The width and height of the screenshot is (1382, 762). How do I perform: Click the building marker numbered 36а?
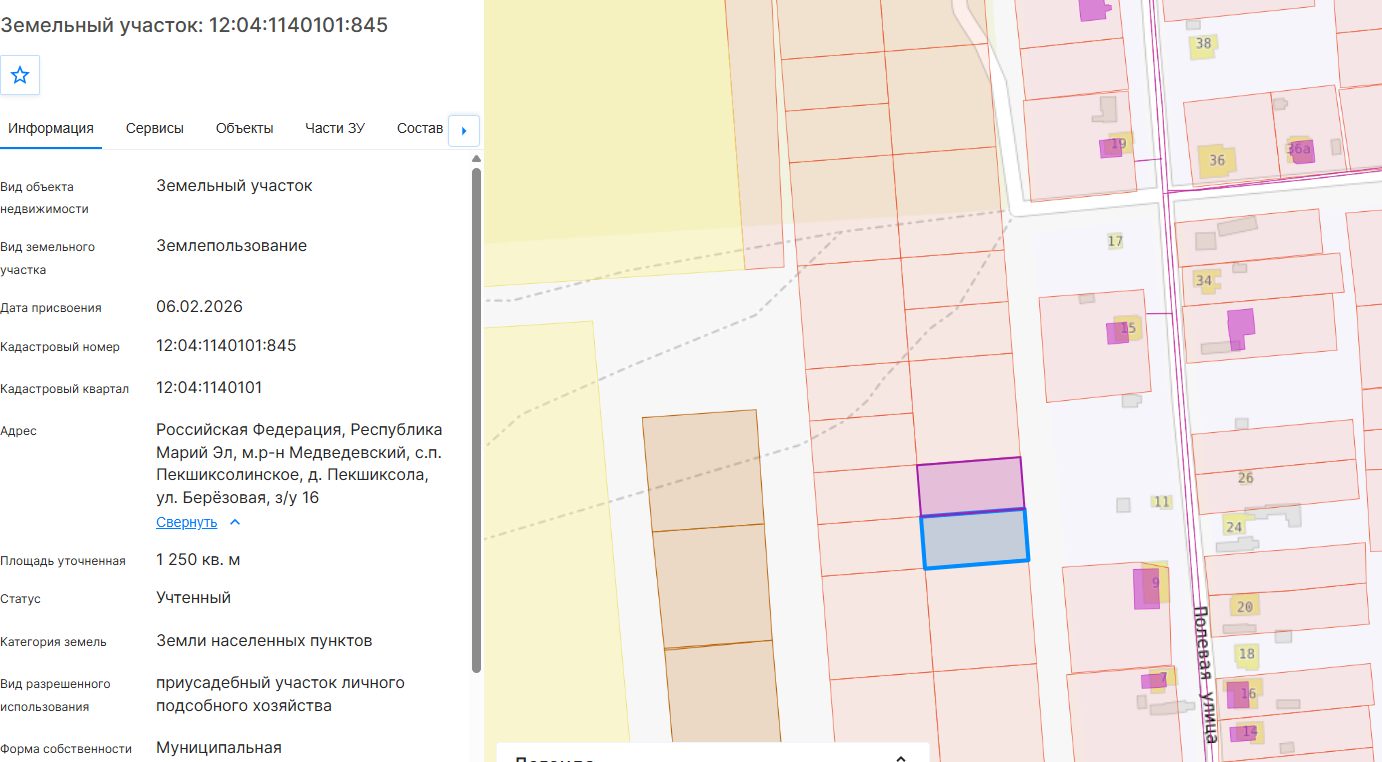[1299, 150]
